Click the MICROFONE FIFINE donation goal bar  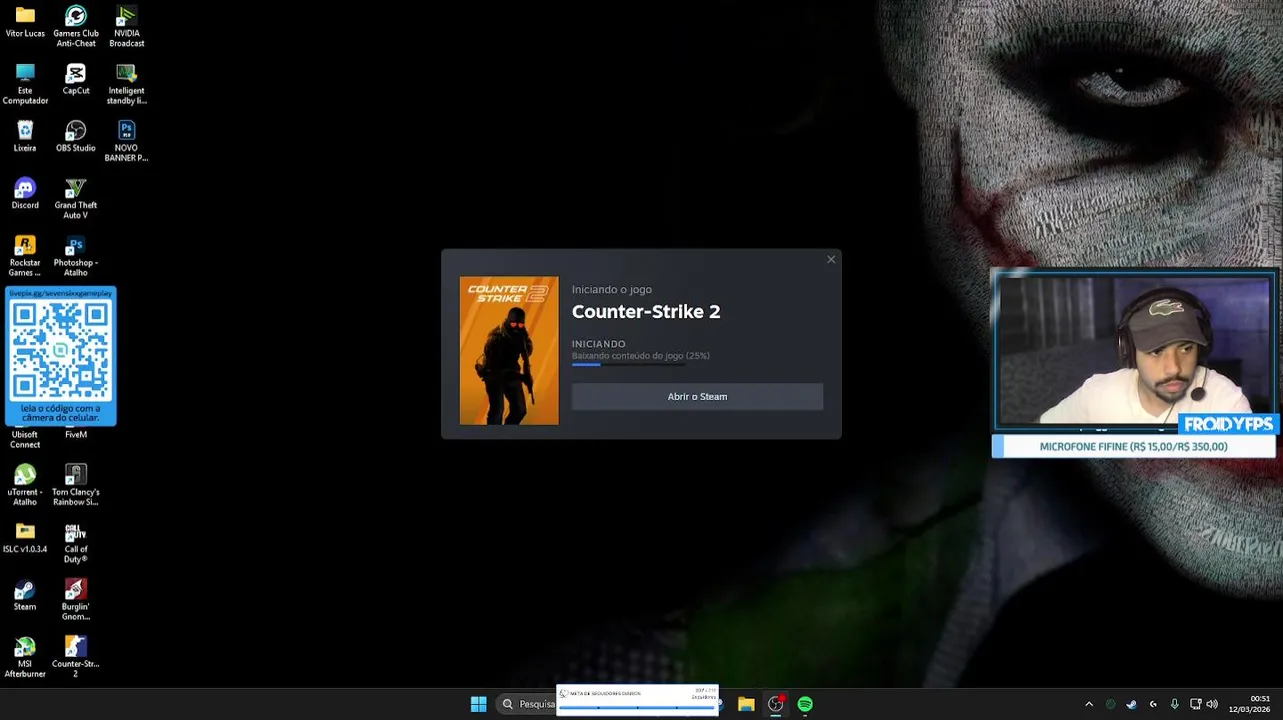[x=1133, y=446]
